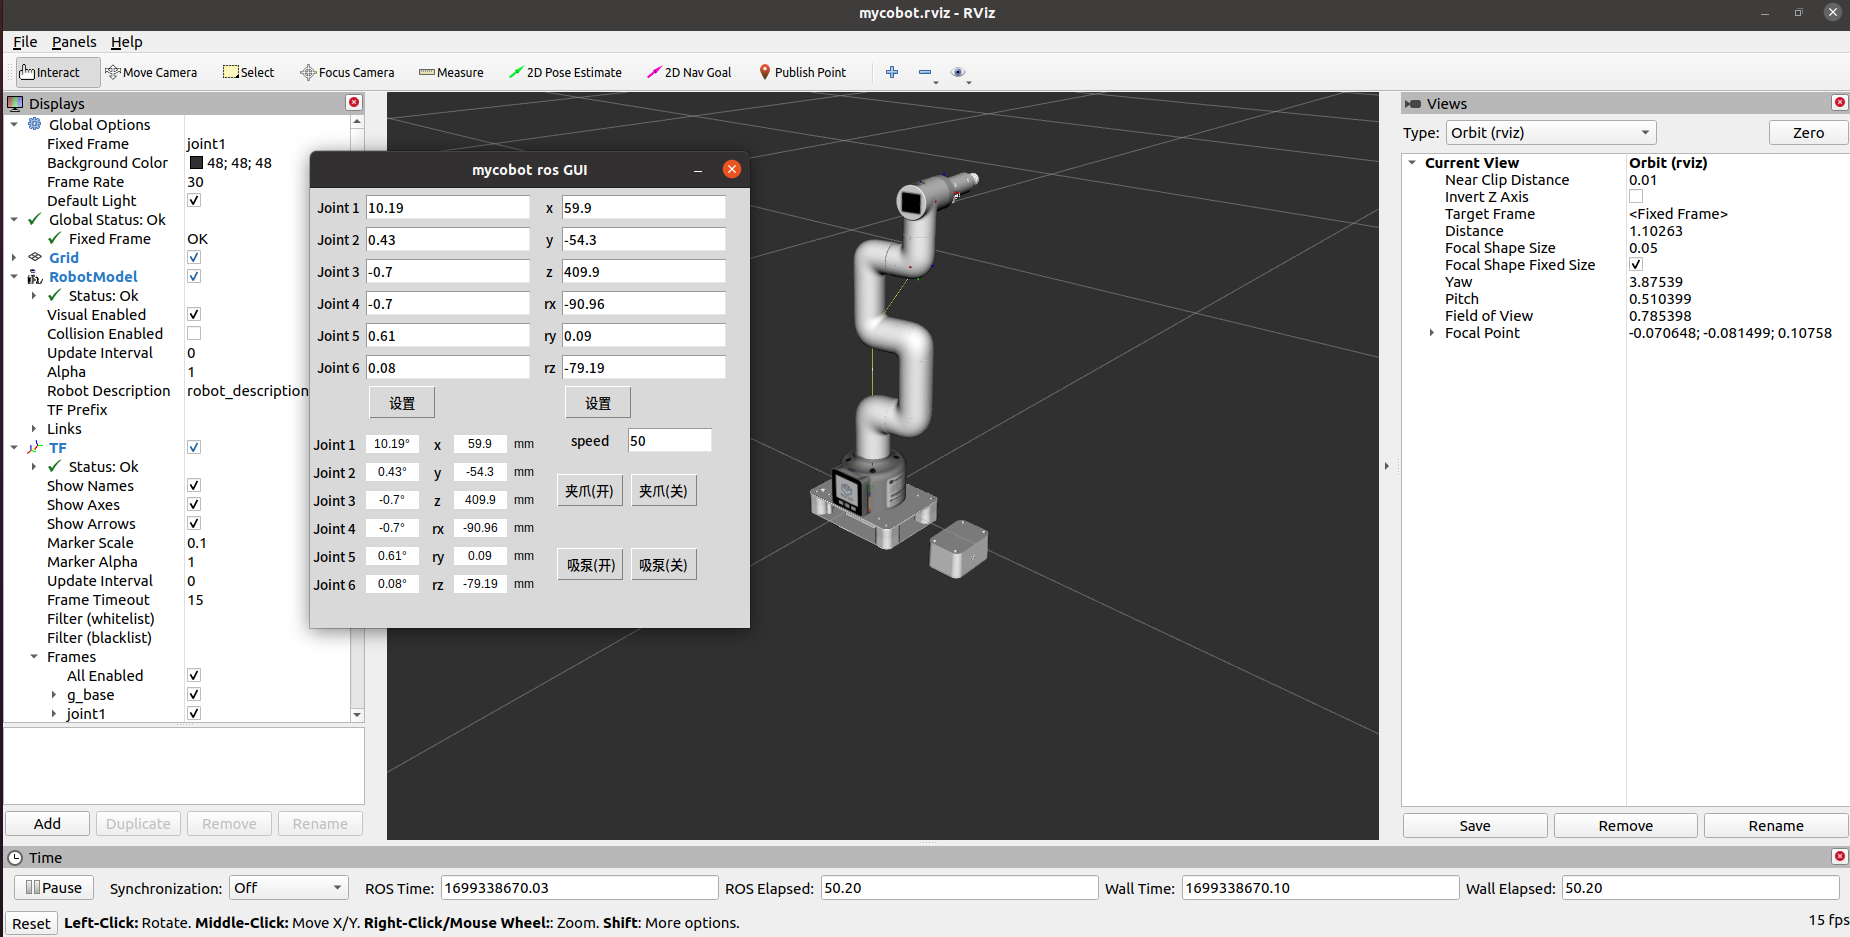Screen dimensions: 1850x937
Task: Toggle the TF display checkbox
Action: [194, 447]
